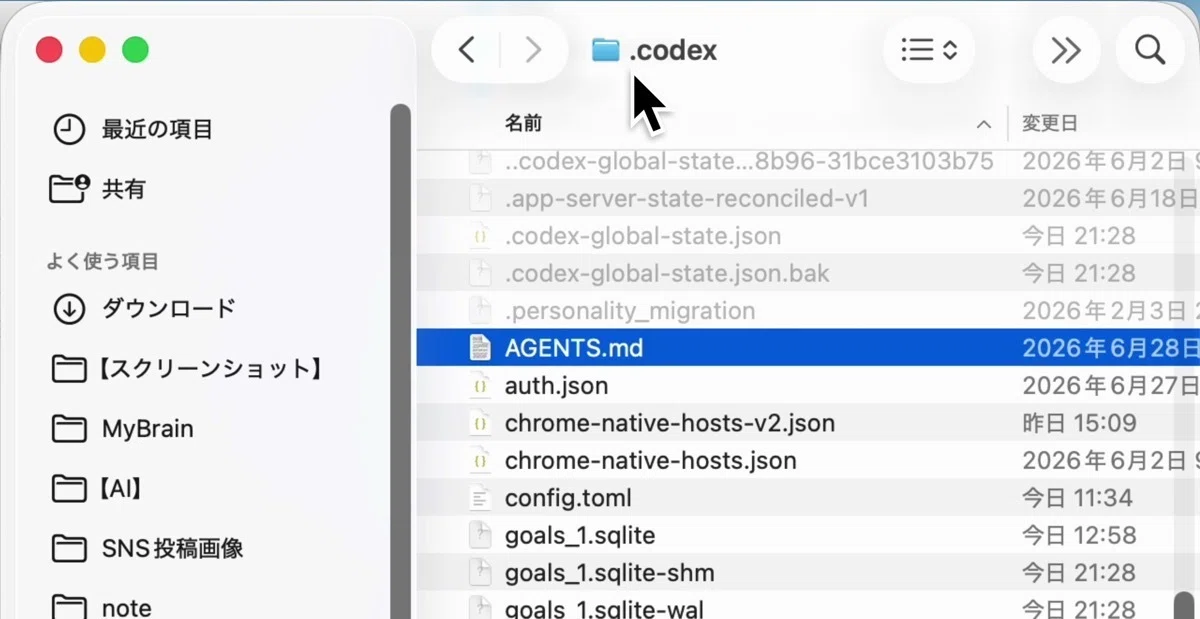1200x619 pixels.
Task: Click the goals_1.sqlite-shm file icon
Action: tap(481, 573)
